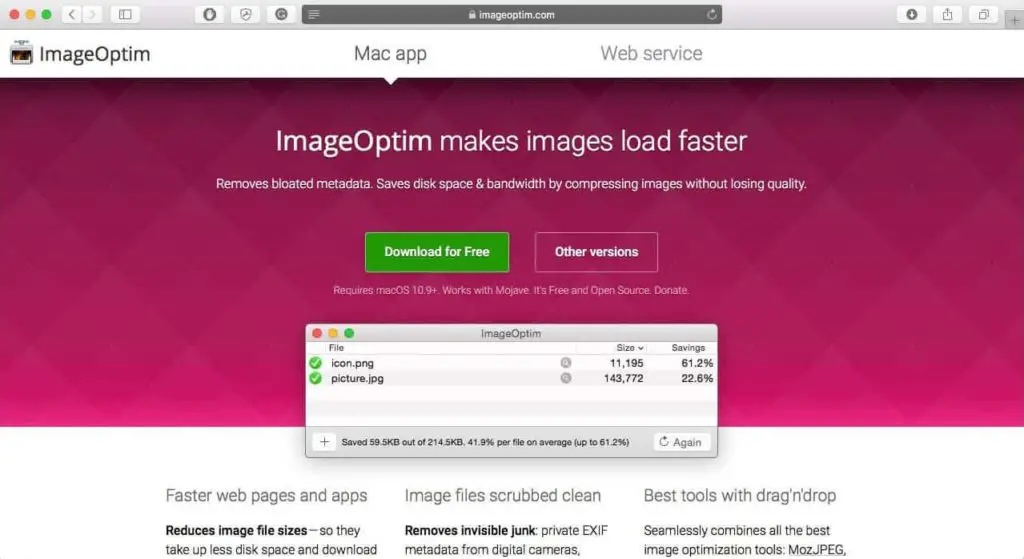Click the Faster web pages and apps heading
Viewport: 1024px width, 559px height.
click(266, 496)
